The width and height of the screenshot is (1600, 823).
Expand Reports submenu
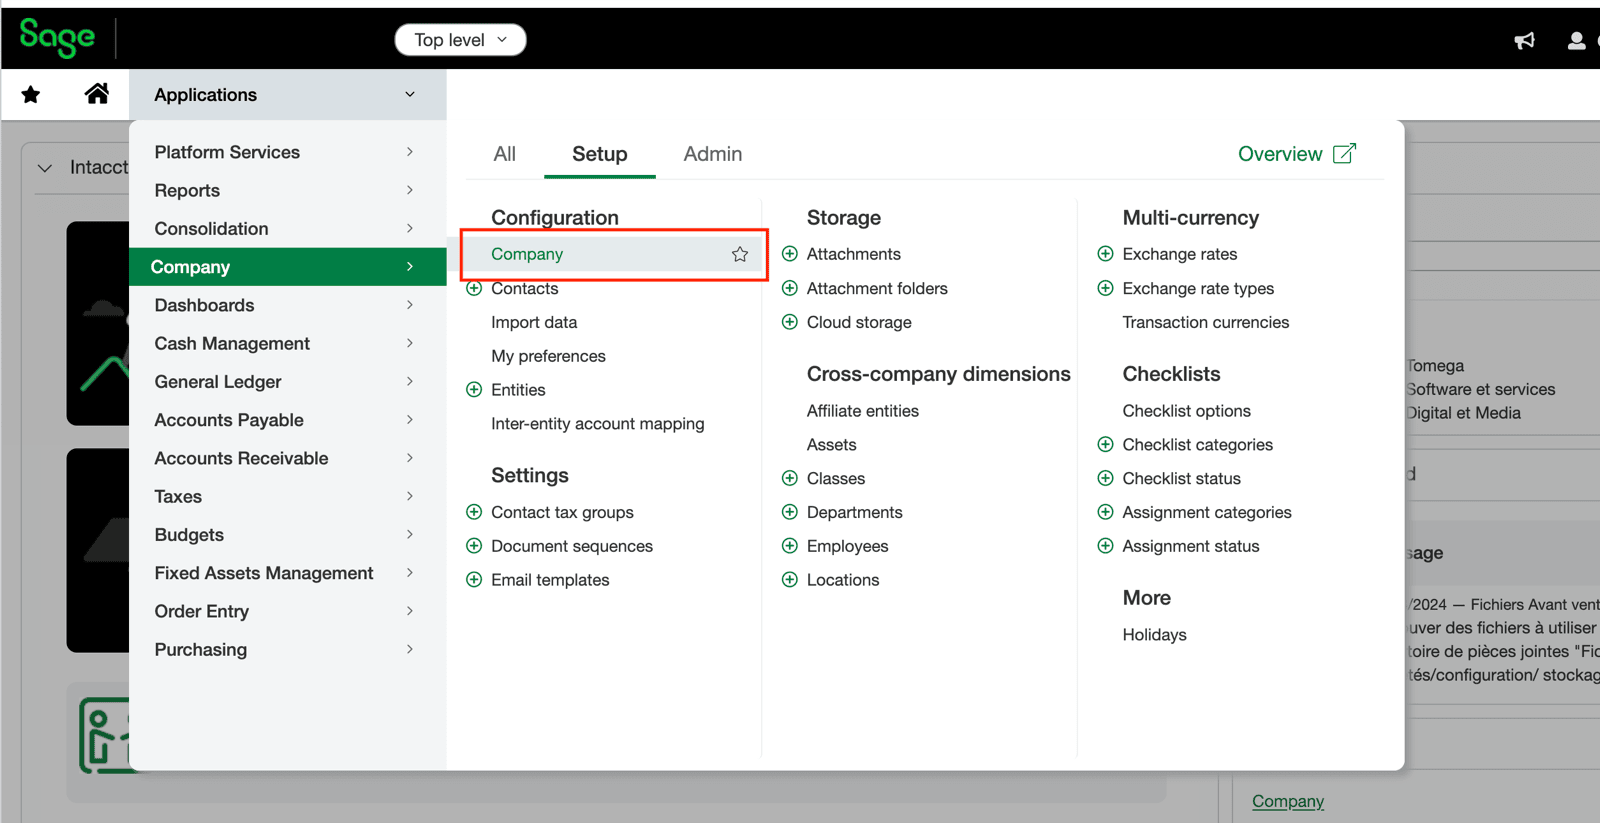coord(410,190)
